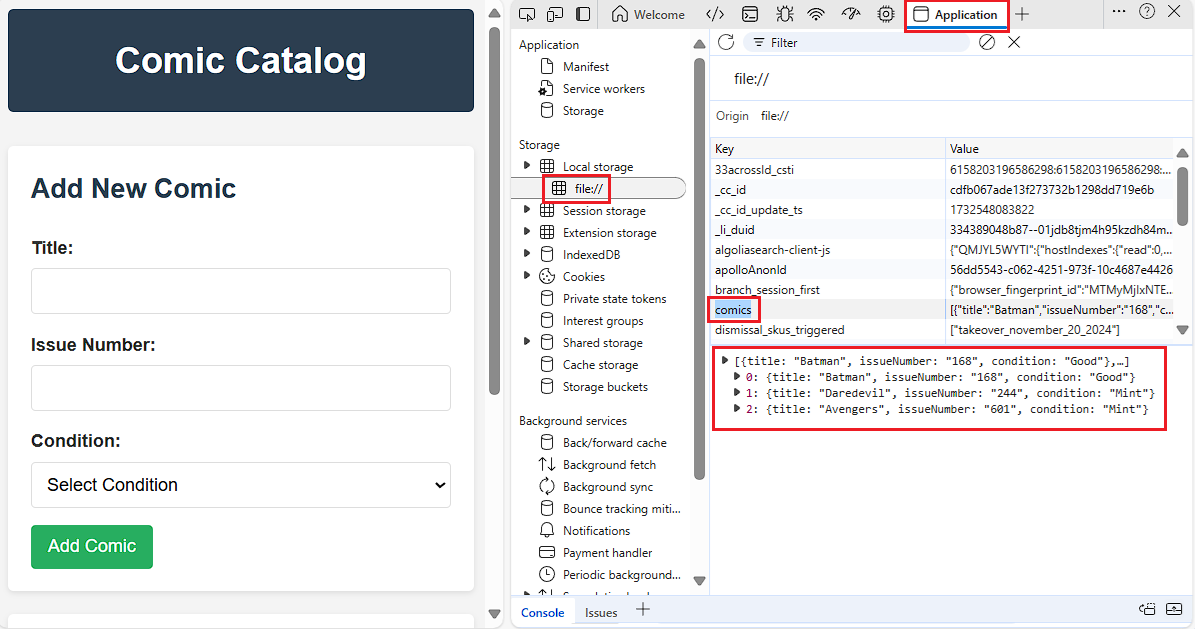Open the Sources panel bug icon
The height and width of the screenshot is (629, 1195).
784,14
